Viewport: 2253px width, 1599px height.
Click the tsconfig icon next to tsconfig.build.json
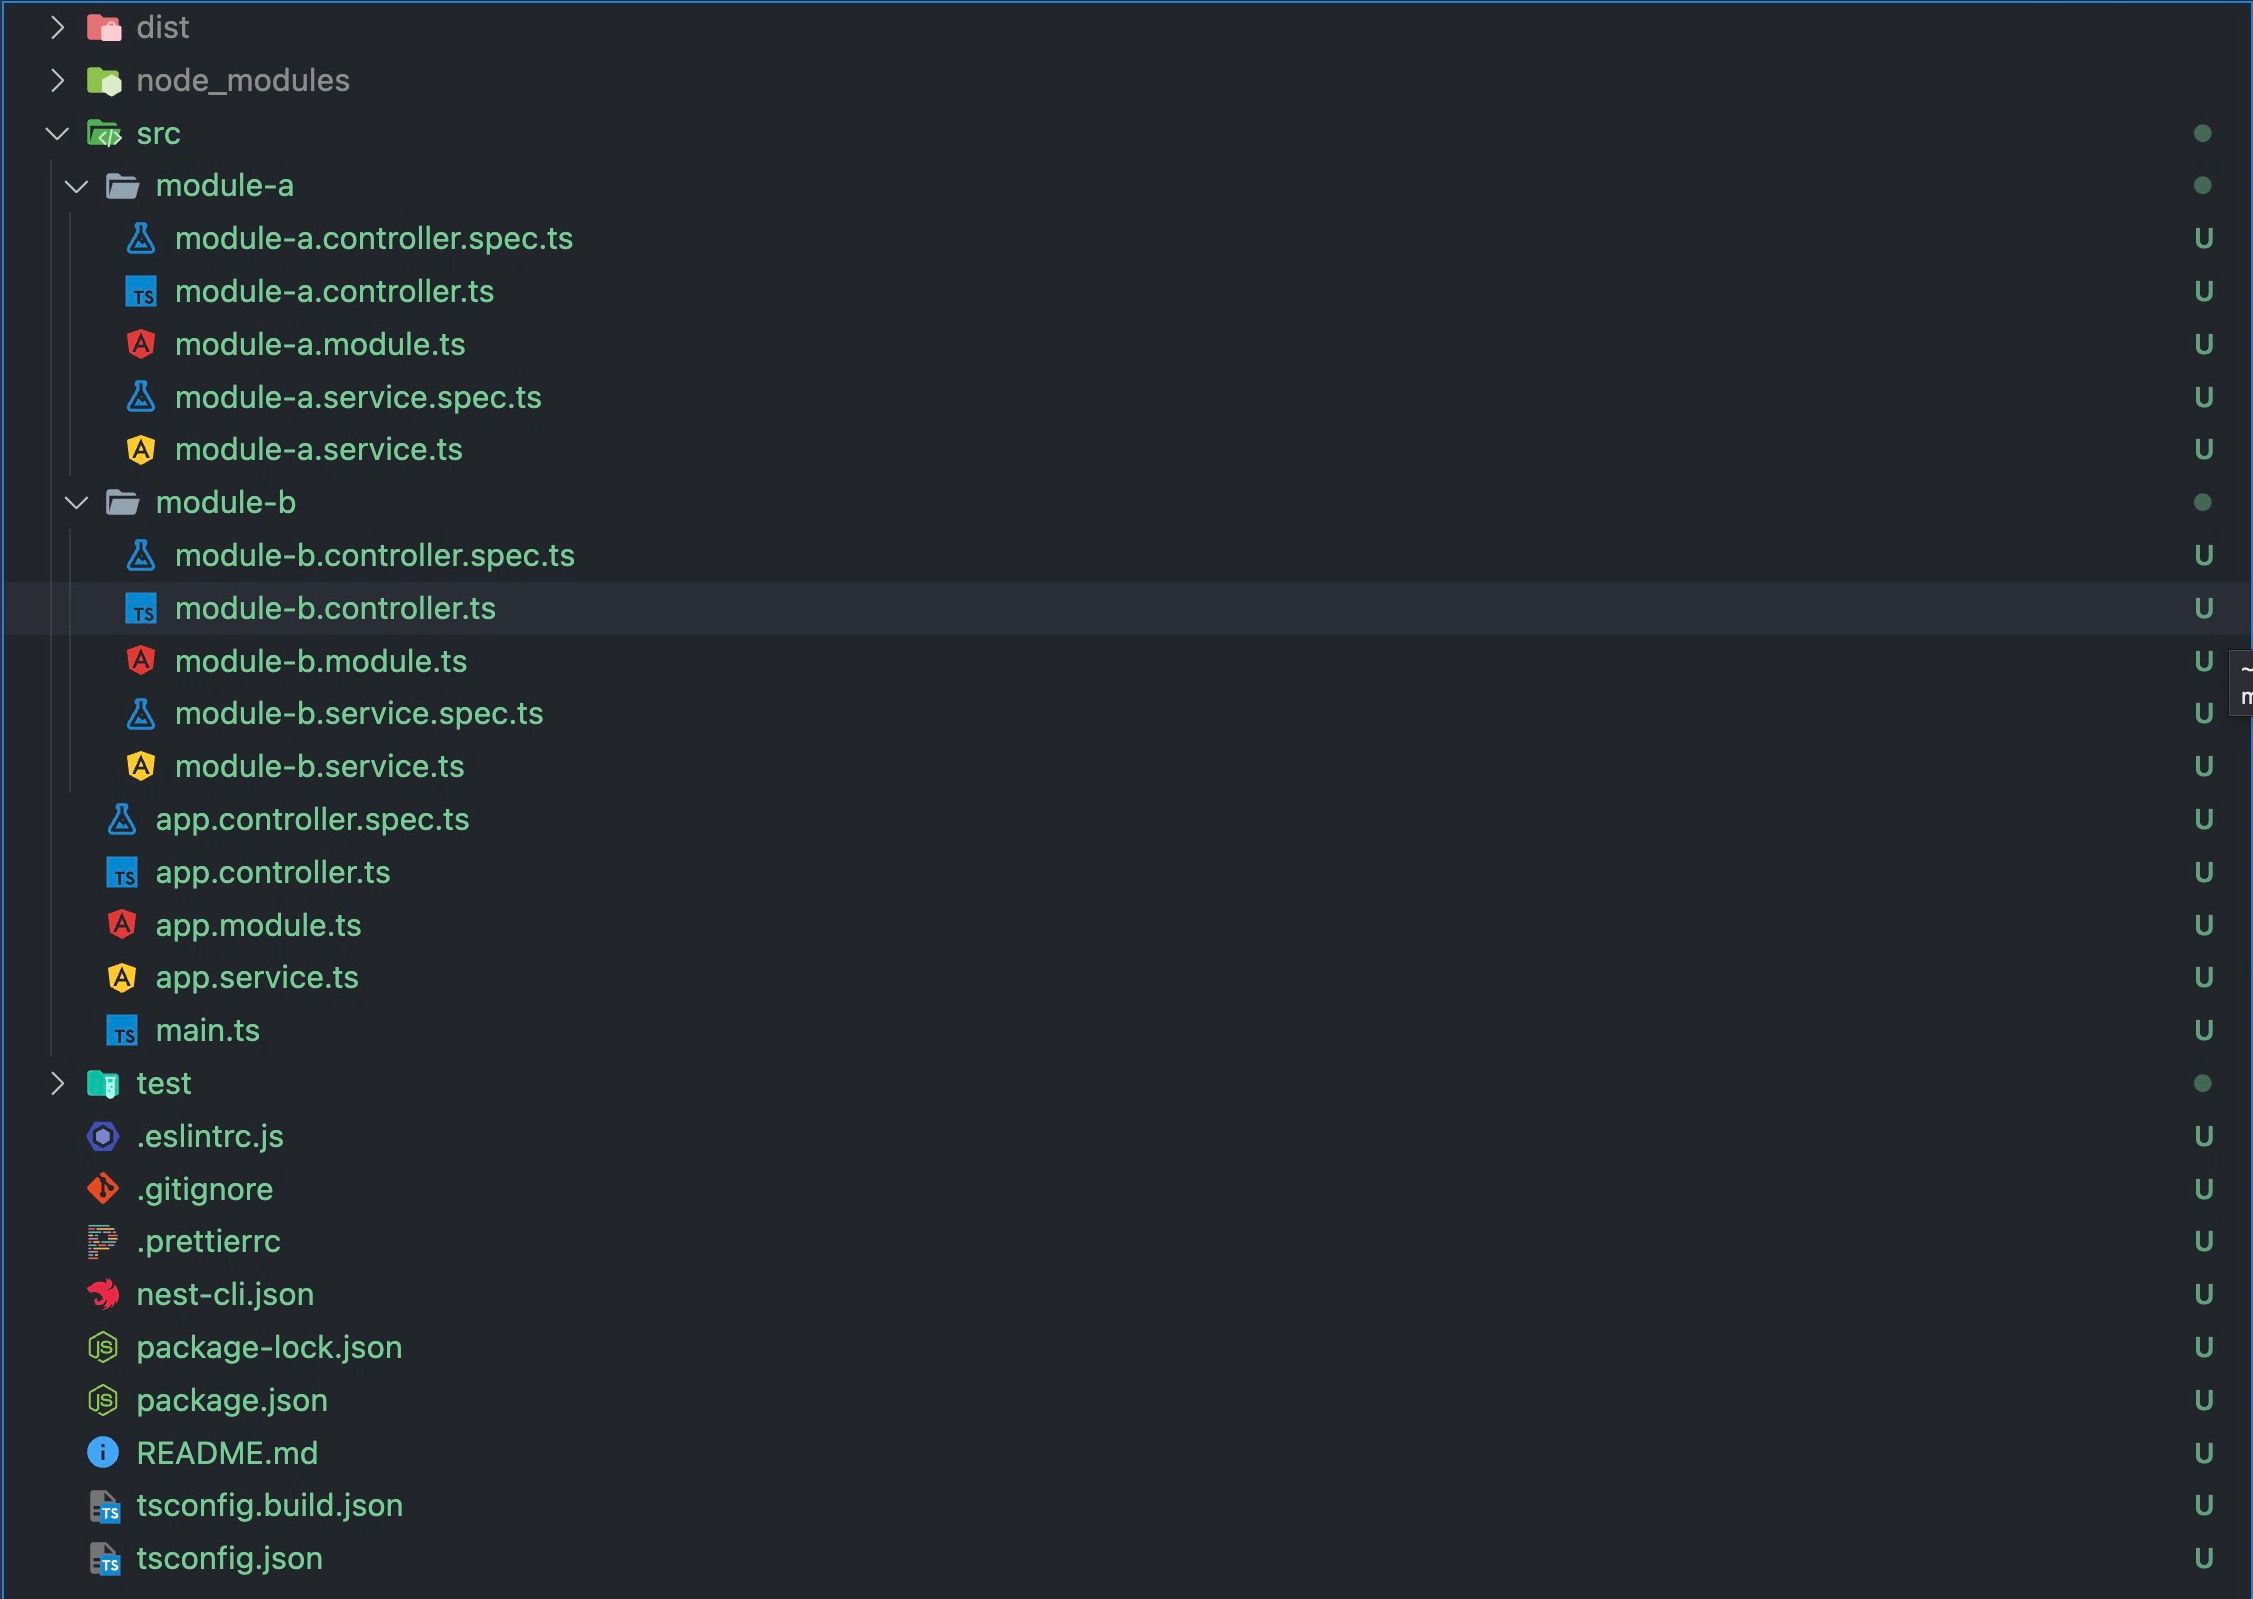[x=106, y=1505]
